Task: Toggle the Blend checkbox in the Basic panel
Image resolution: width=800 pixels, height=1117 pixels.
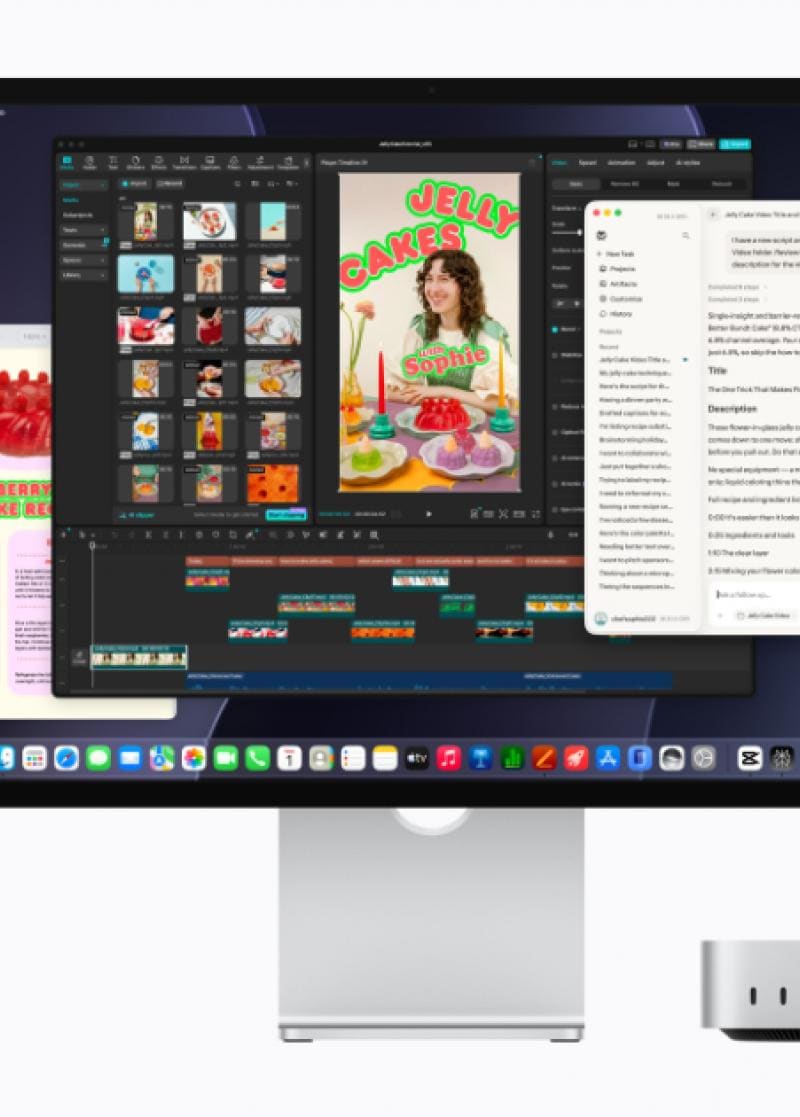Action: click(555, 329)
